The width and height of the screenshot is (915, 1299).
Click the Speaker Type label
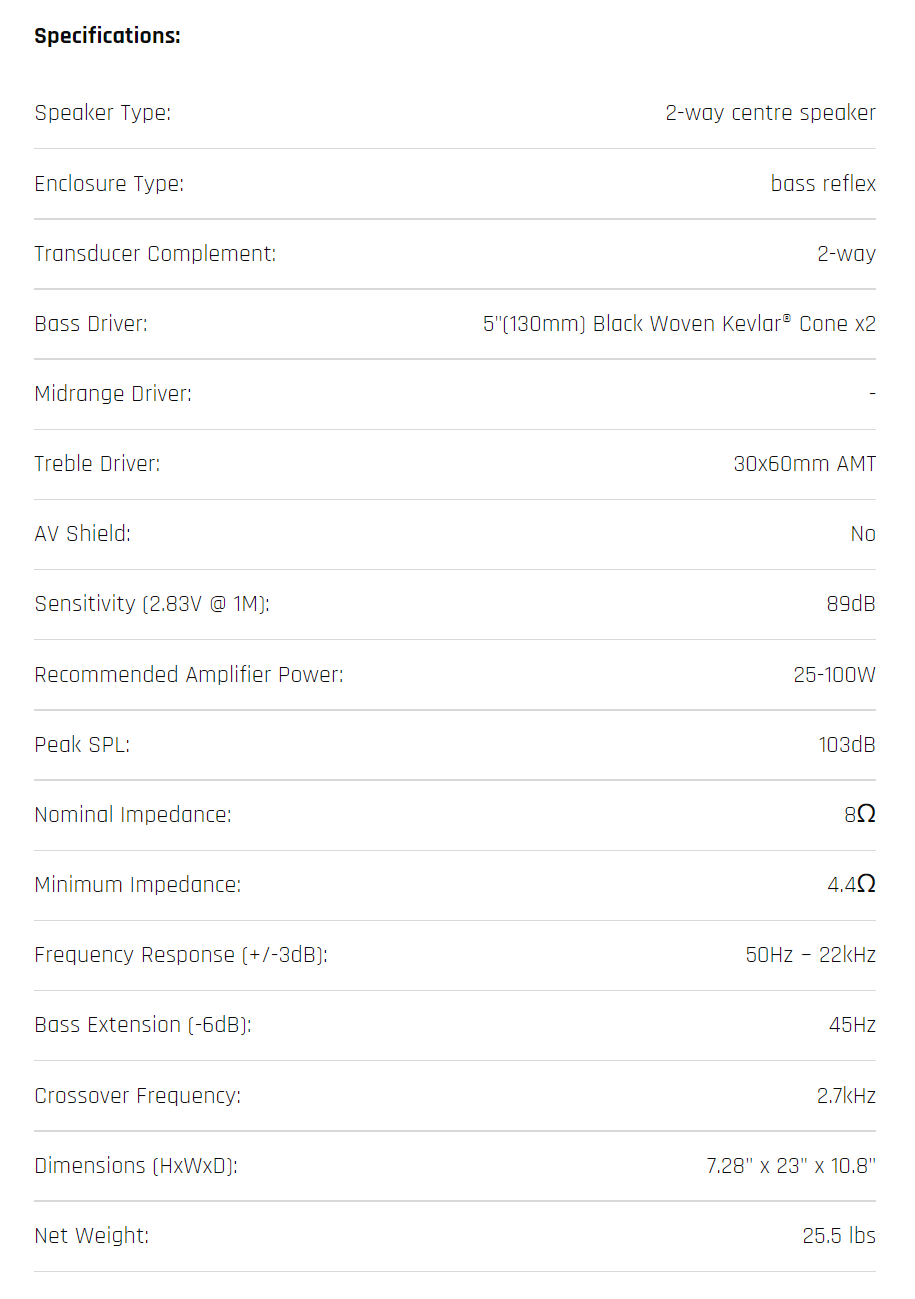(x=102, y=113)
